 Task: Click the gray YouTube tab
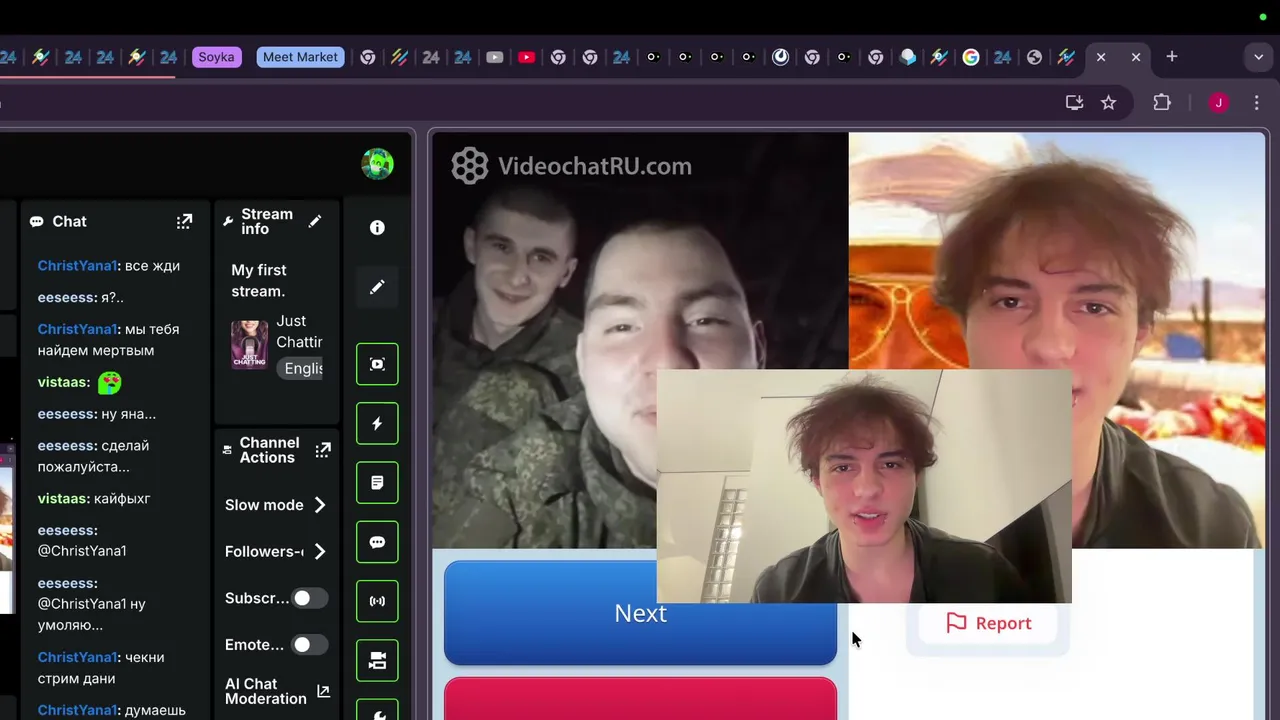tap(494, 57)
